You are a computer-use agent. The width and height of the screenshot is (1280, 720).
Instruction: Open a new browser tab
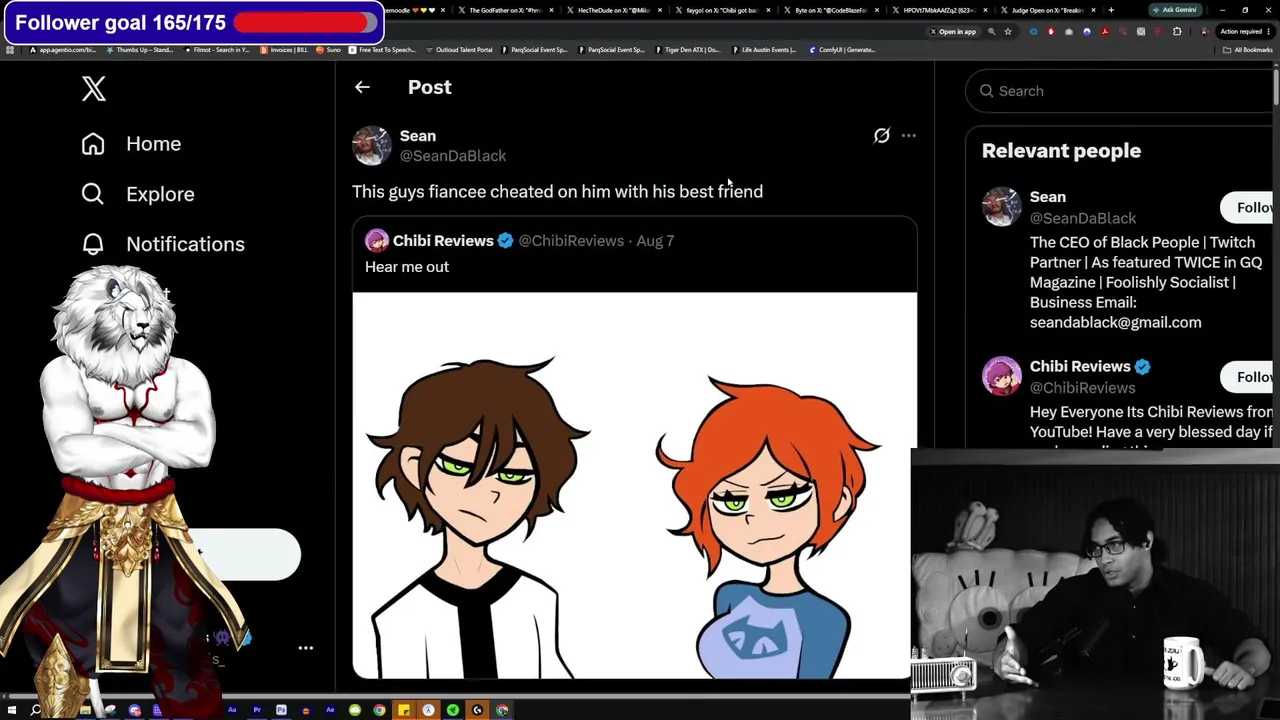click(1110, 10)
